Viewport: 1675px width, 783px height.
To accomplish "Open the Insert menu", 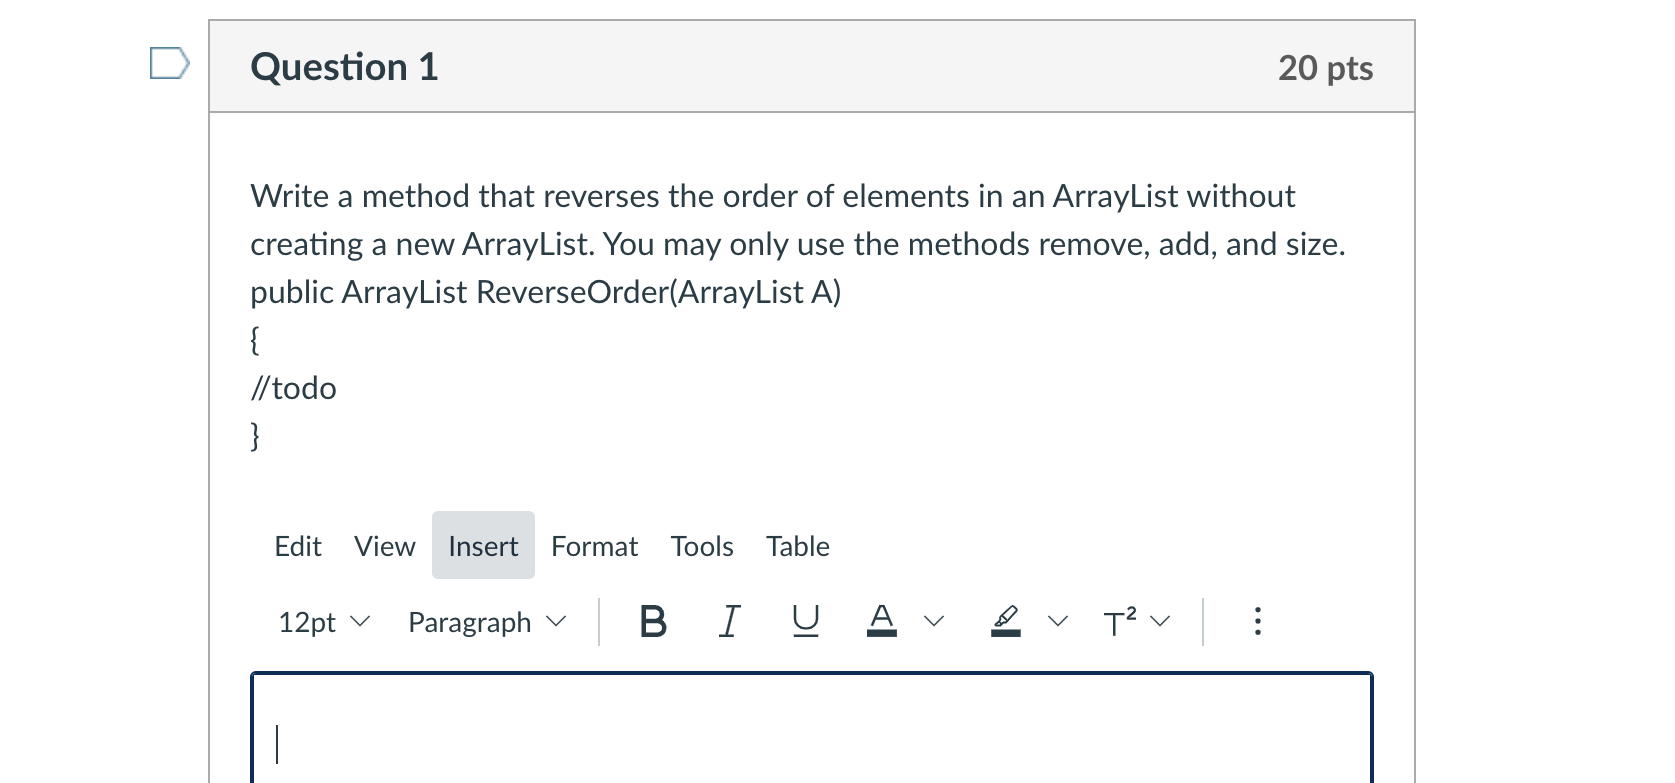I will 483,546.
